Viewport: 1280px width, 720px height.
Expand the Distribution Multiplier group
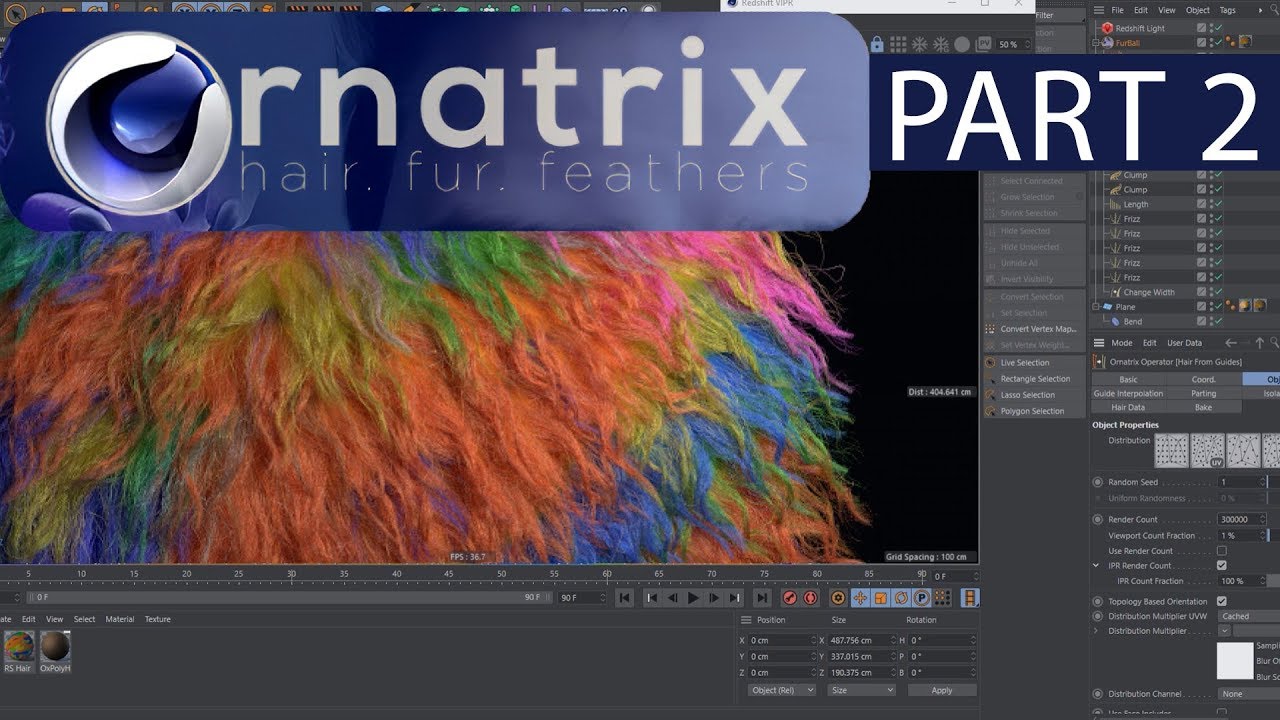pyautogui.click(x=1096, y=631)
